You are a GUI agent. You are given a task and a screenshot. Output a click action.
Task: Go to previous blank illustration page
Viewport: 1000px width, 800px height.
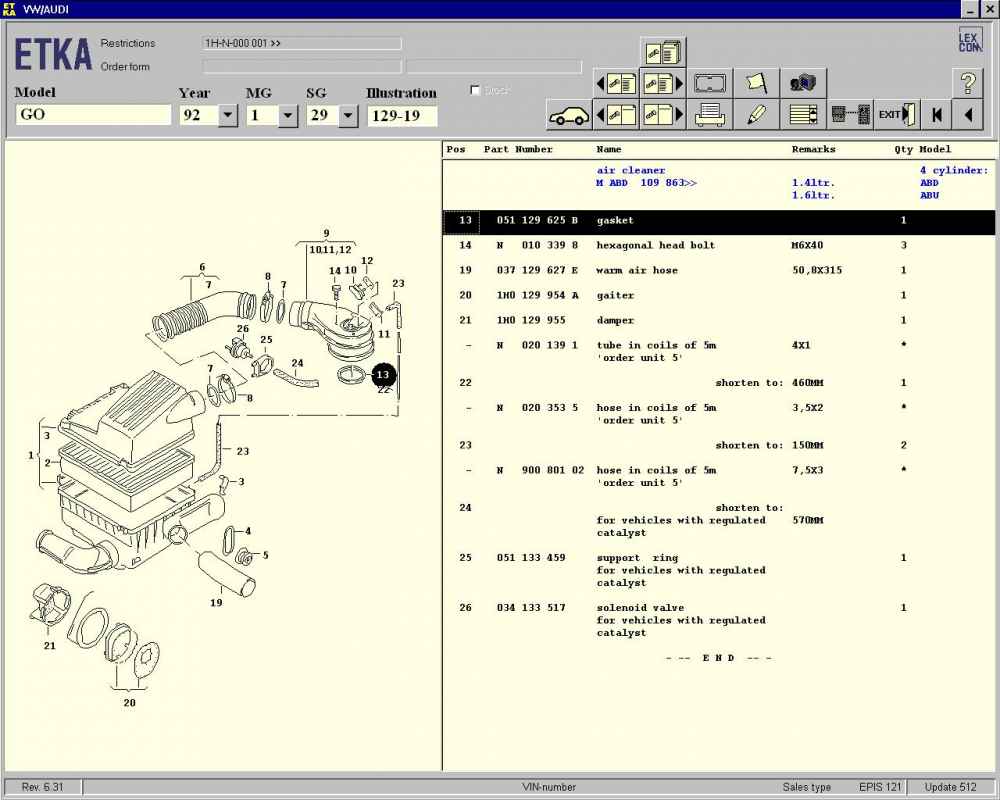tap(616, 115)
